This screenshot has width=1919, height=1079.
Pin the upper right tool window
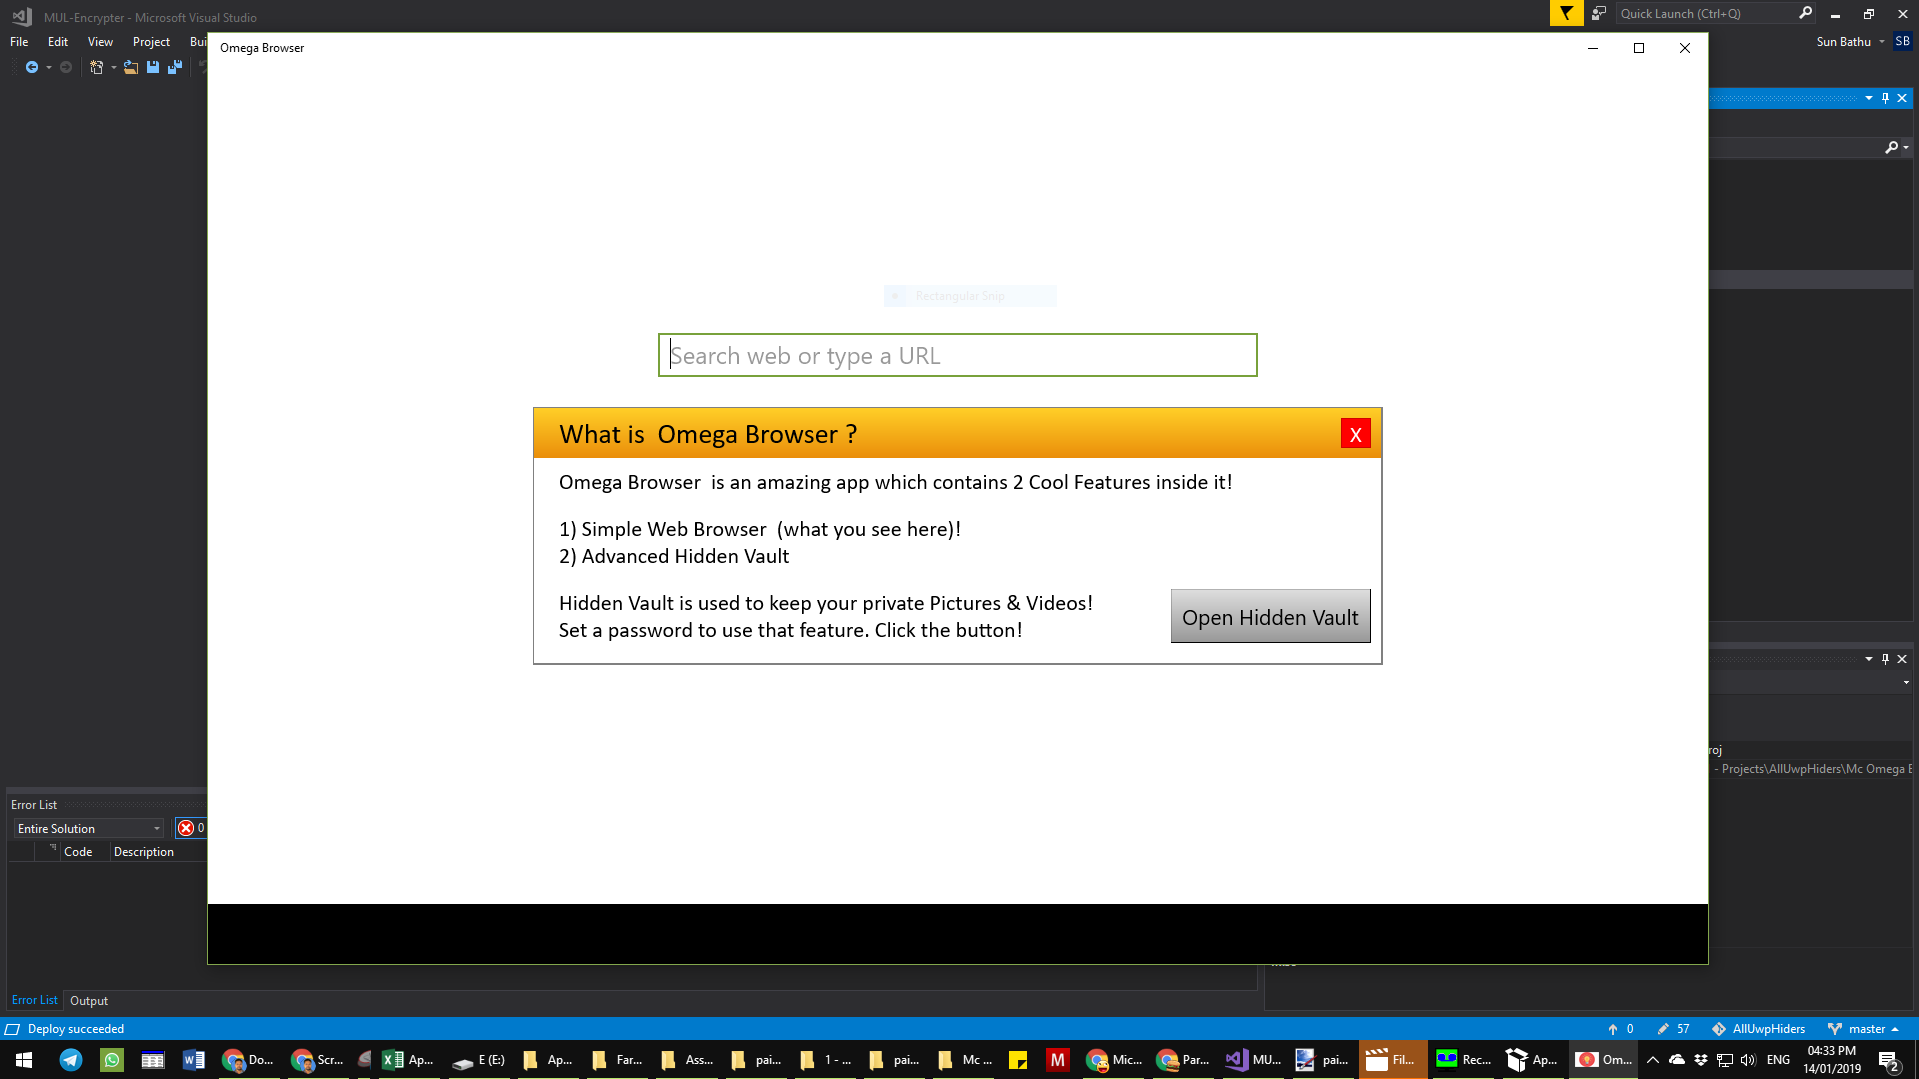point(1885,98)
